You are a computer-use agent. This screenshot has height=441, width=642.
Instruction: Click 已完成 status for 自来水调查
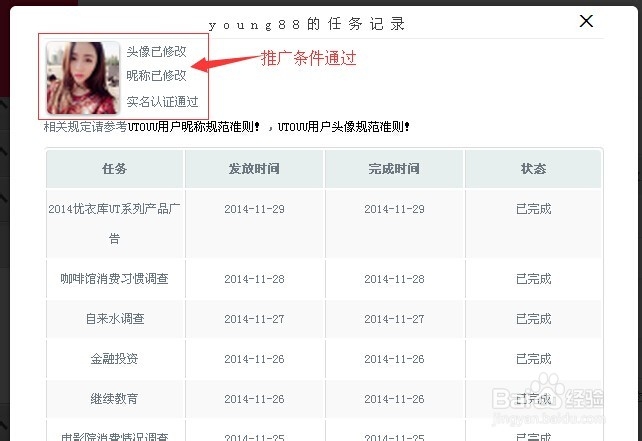pyautogui.click(x=533, y=319)
